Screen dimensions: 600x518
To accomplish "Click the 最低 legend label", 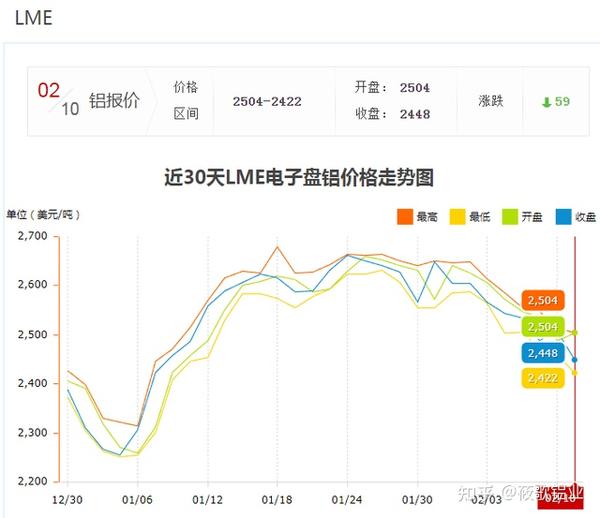I will pos(479,217).
